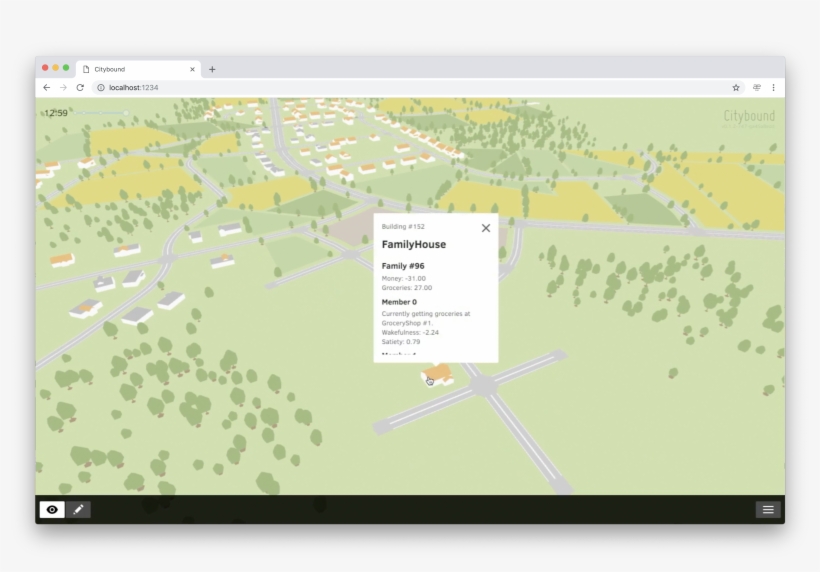Screen dimensions: 820x572
Task: Open the browser three-dot menu
Action: 773,88
